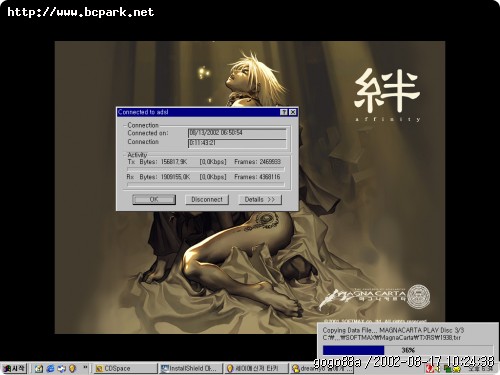Launch Internet Explorer from quick launch
The height and width of the screenshot is (375, 500).
point(50,368)
